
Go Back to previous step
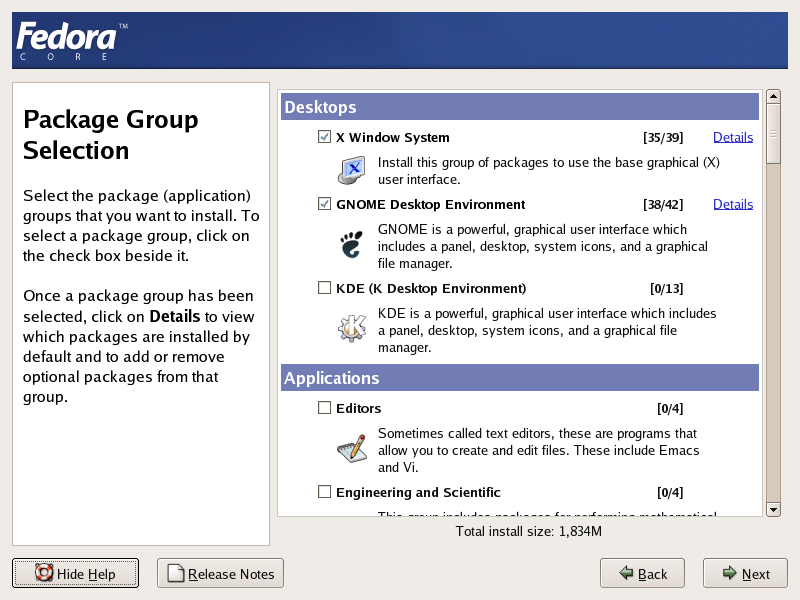(x=642, y=573)
